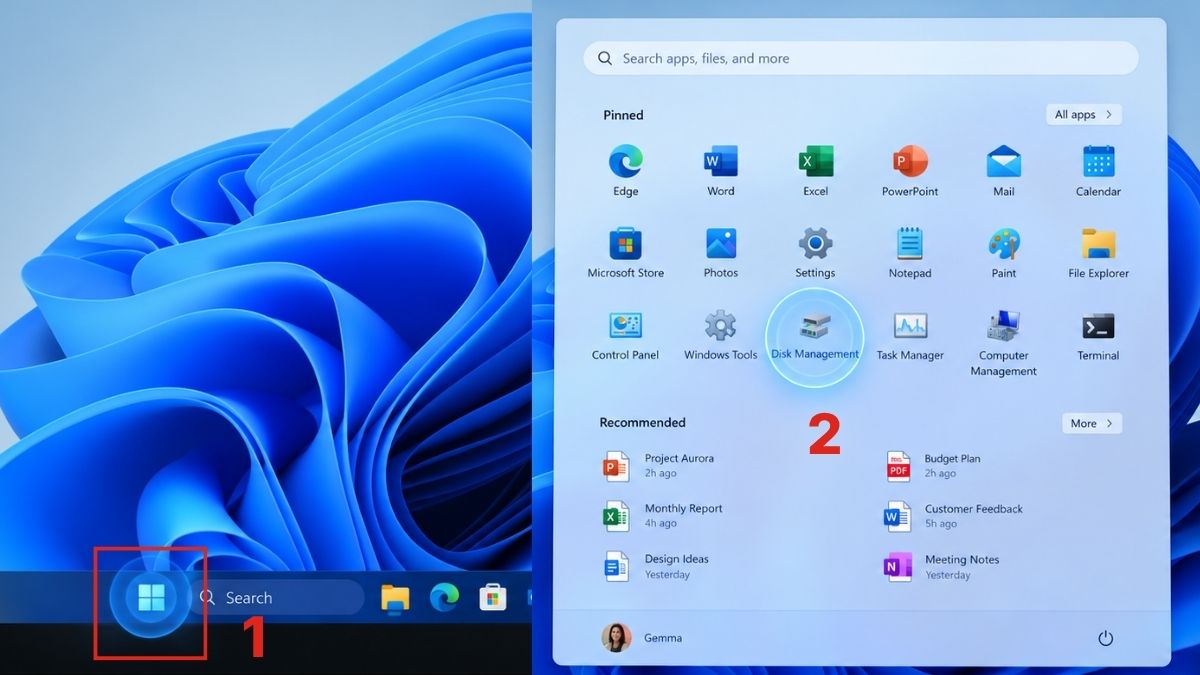Launch the PowerPoint pinned app
Viewport: 1200px width, 675px height.
pyautogui.click(x=910, y=170)
